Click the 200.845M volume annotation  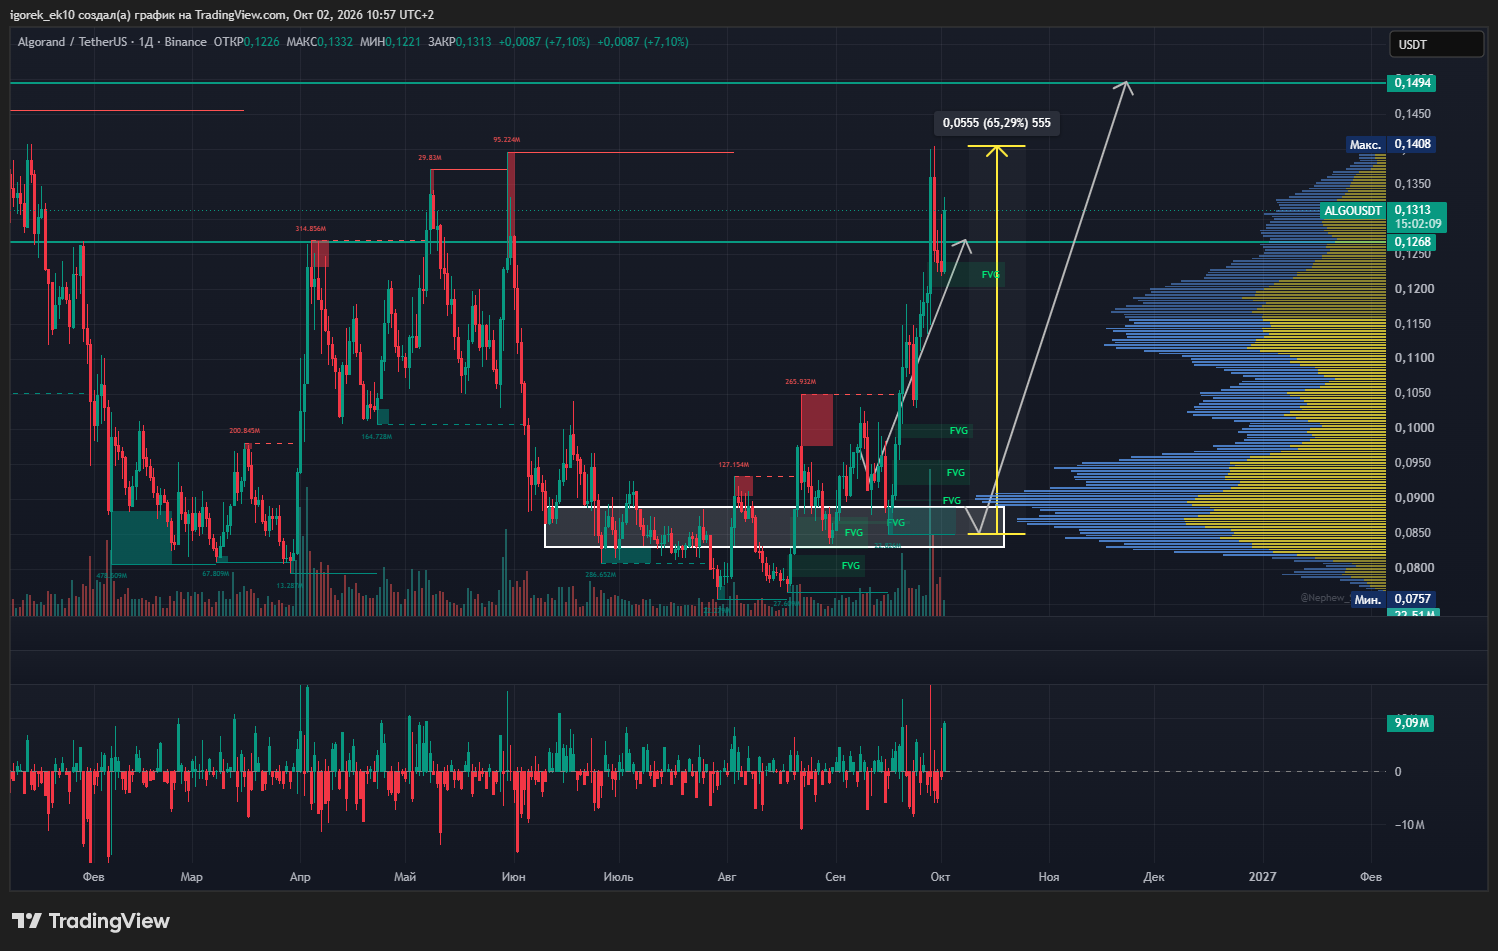pos(244,431)
